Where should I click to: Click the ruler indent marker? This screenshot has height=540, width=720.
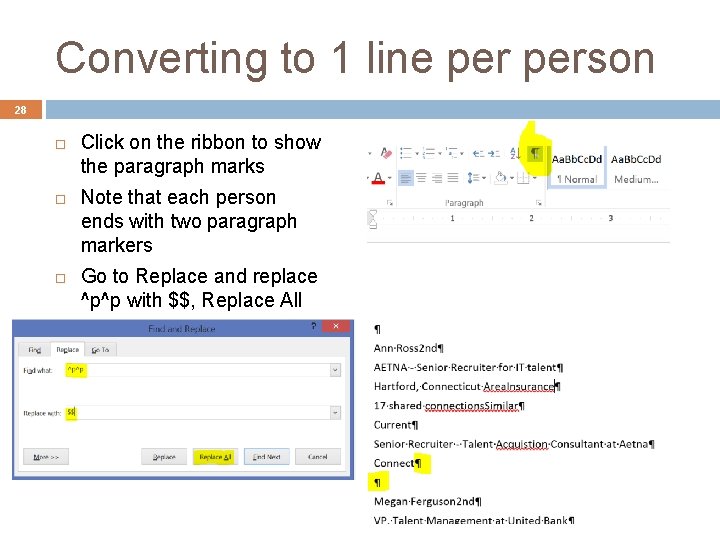373,219
